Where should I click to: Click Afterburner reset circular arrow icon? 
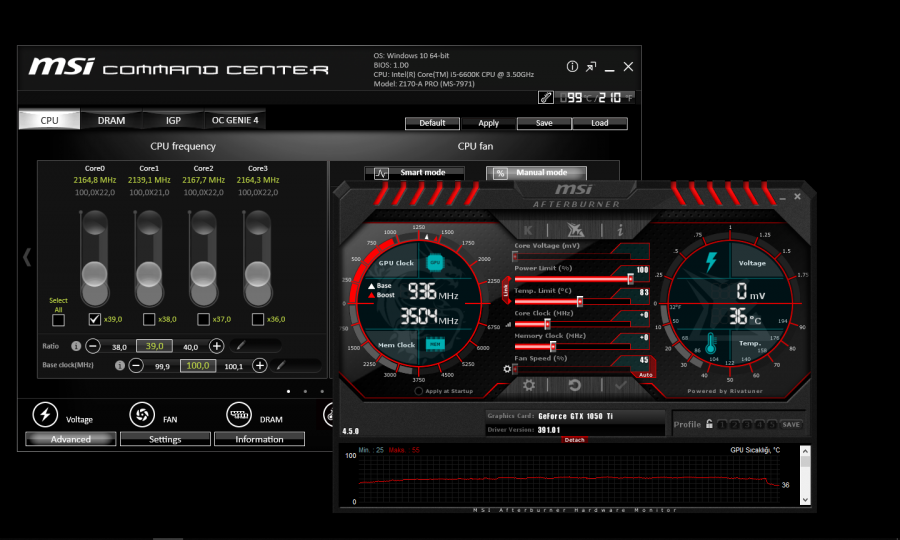click(x=575, y=385)
